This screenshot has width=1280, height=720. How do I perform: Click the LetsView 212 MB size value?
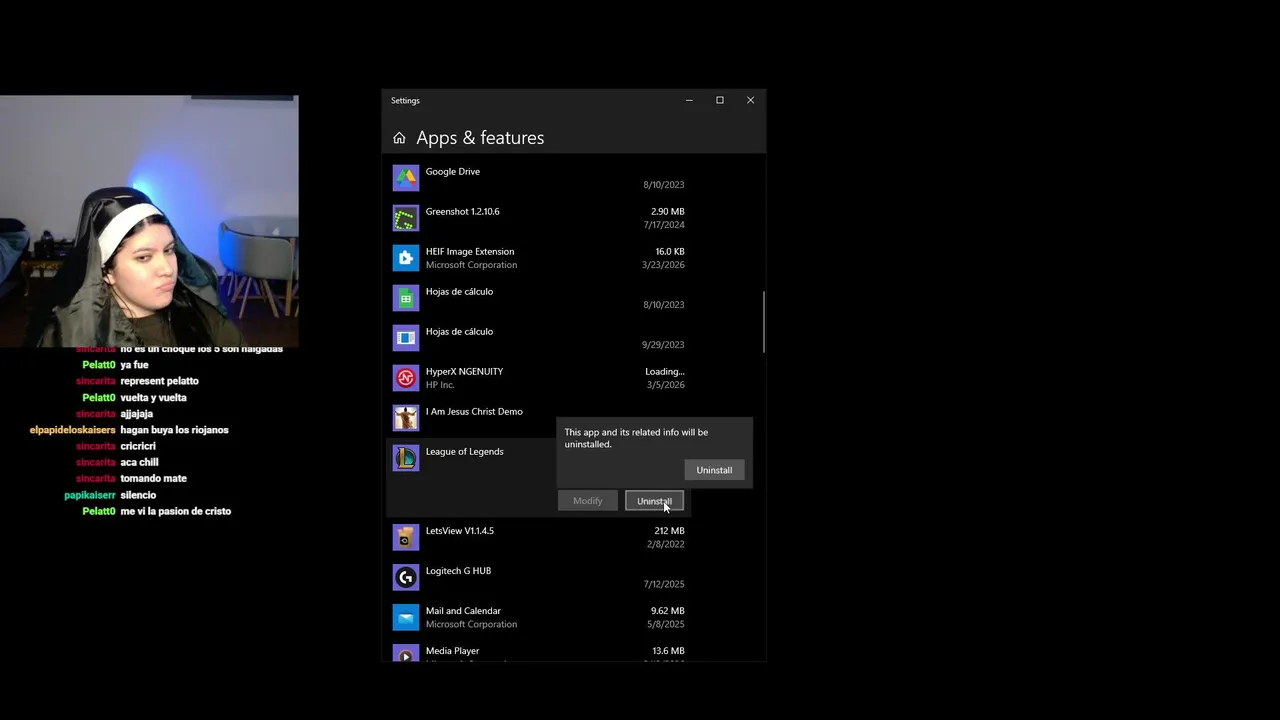tap(670, 530)
